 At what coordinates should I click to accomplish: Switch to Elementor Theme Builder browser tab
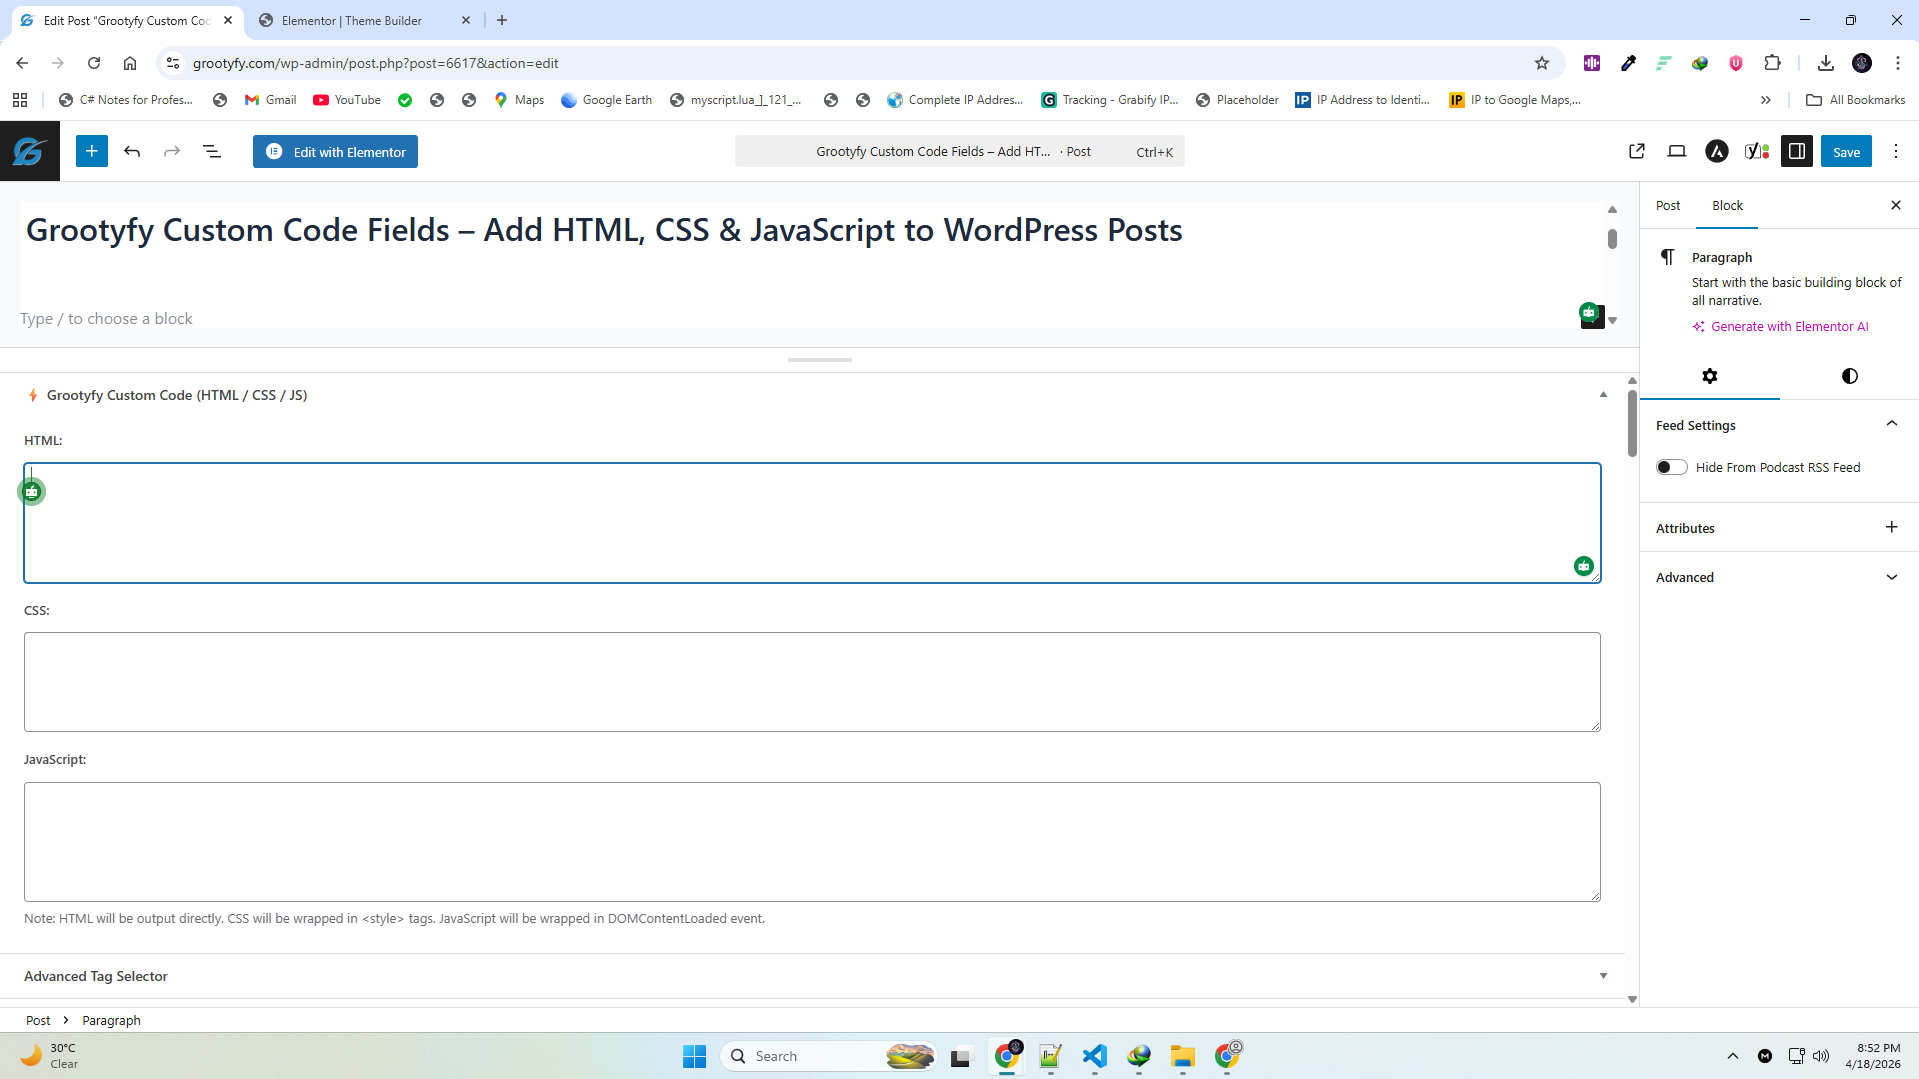352,20
